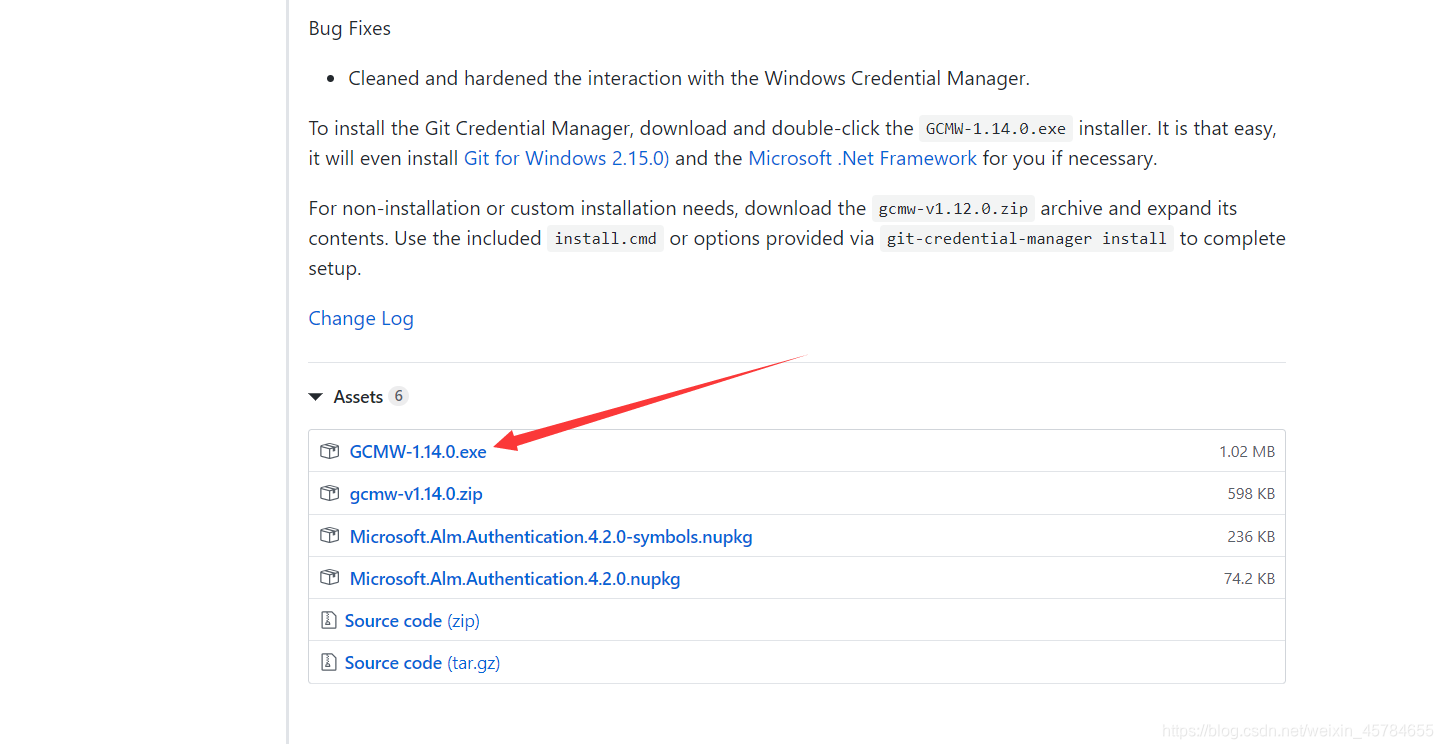Click the package icon beside gcmw-v1.14.0.zip
This screenshot has width=1443, height=749.
[329, 493]
